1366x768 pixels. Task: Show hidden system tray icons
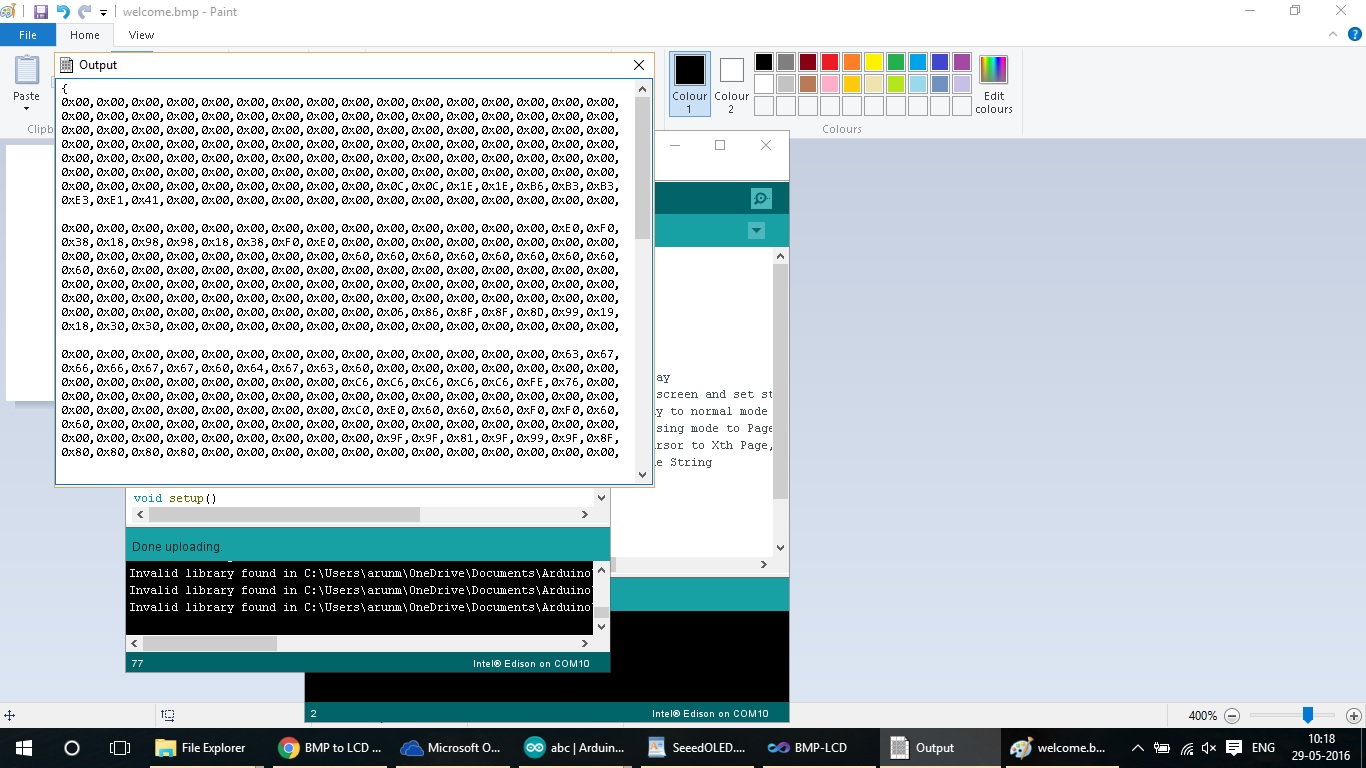[1138, 748]
